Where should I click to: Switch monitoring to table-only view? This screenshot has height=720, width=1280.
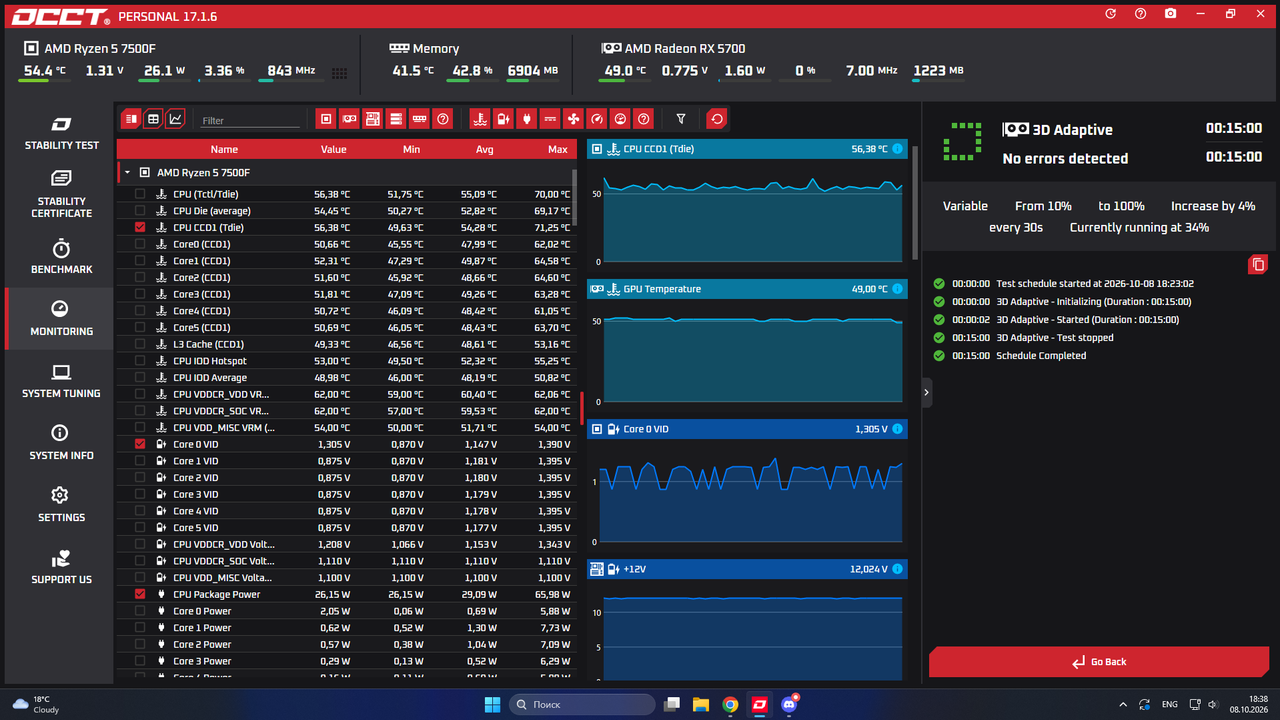tap(153, 119)
